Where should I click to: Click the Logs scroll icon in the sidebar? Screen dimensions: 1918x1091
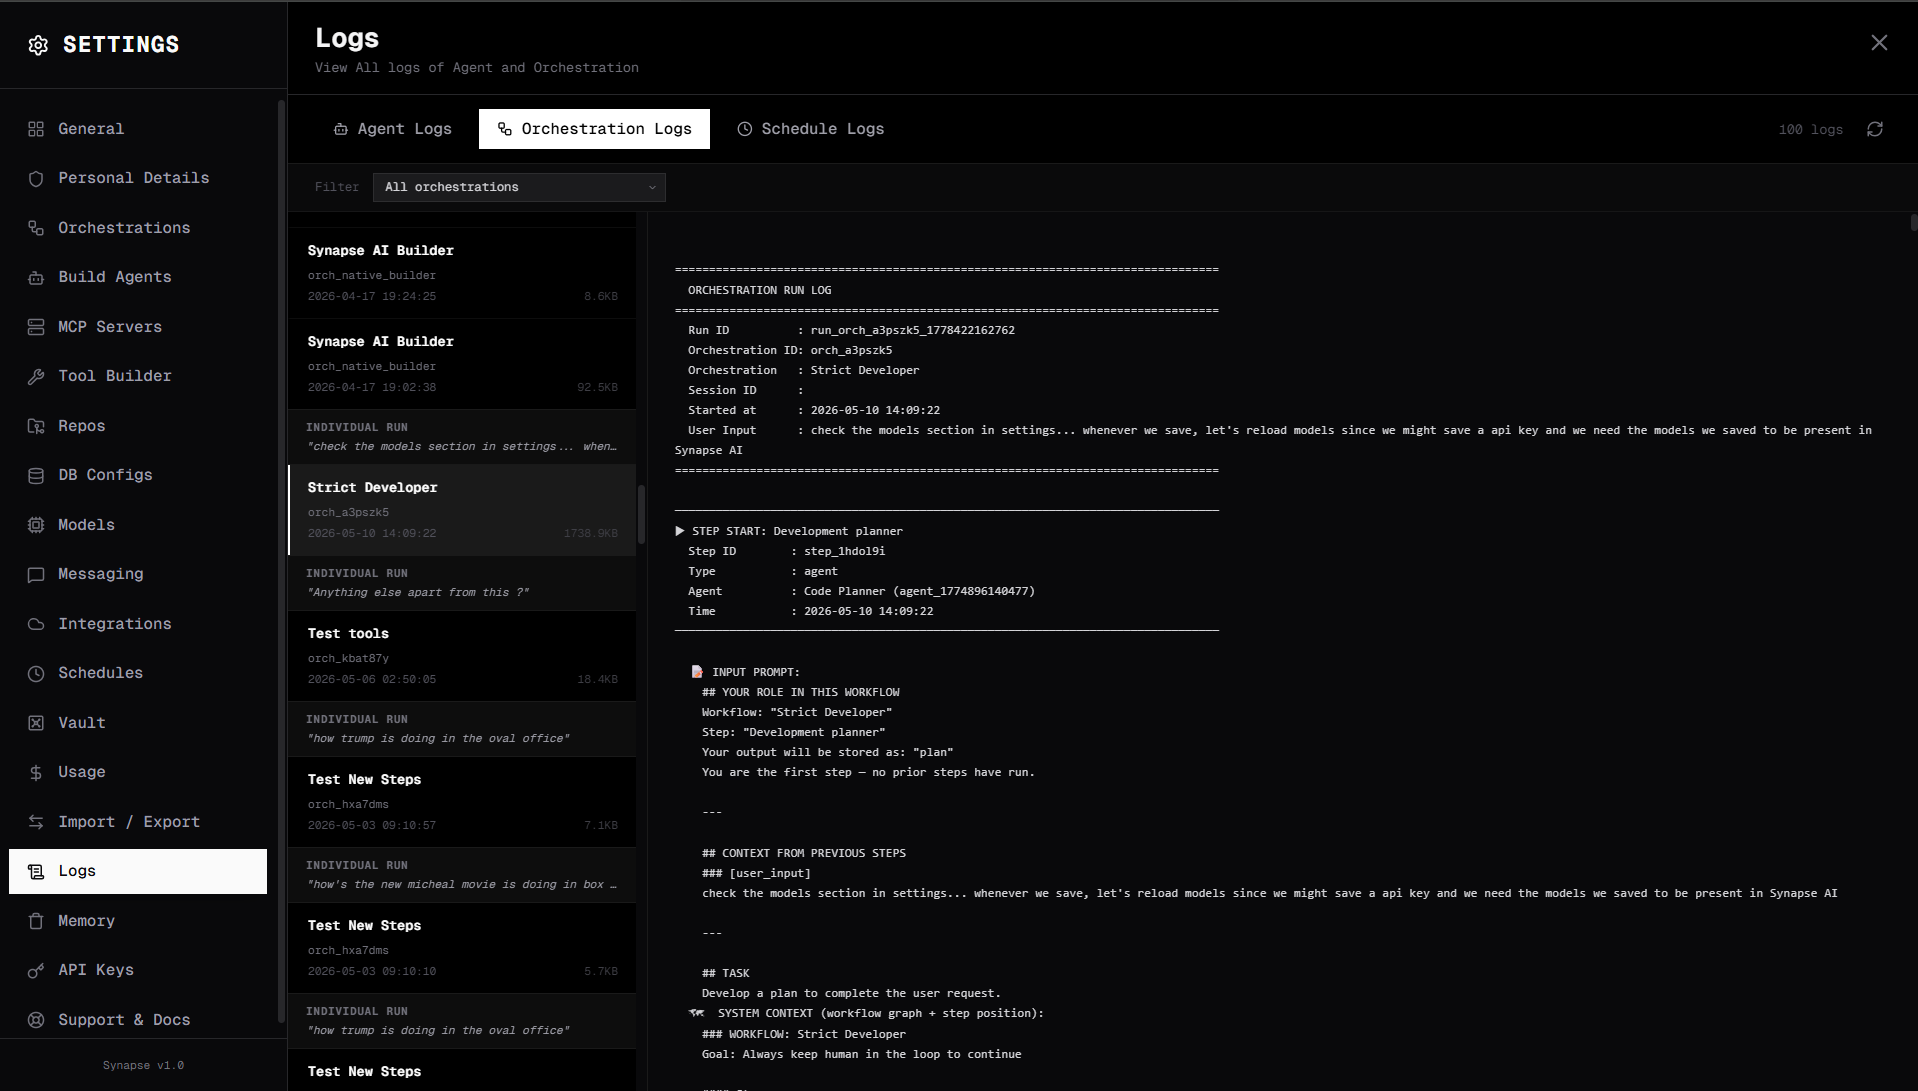click(x=36, y=871)
